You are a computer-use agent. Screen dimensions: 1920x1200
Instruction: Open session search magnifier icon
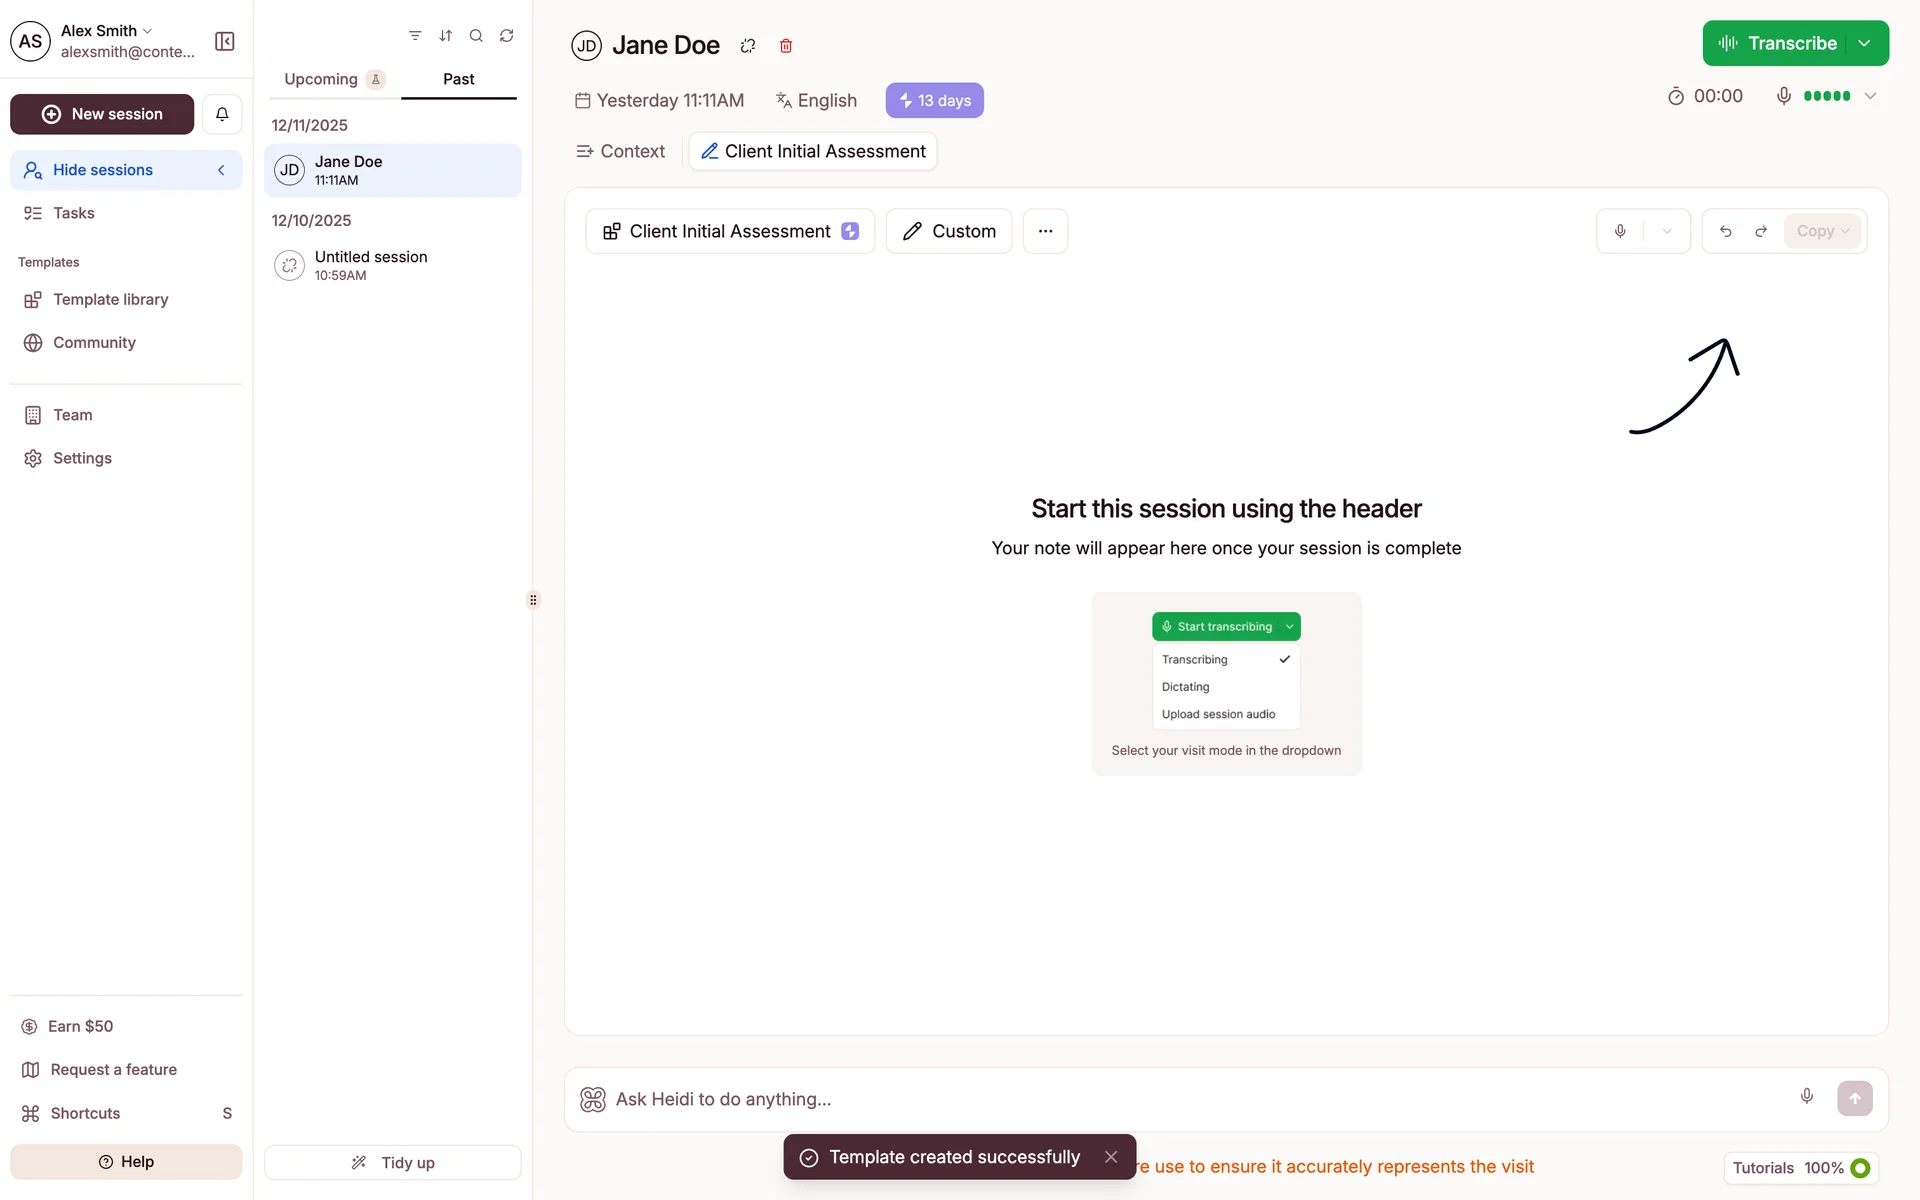point(476,36)
